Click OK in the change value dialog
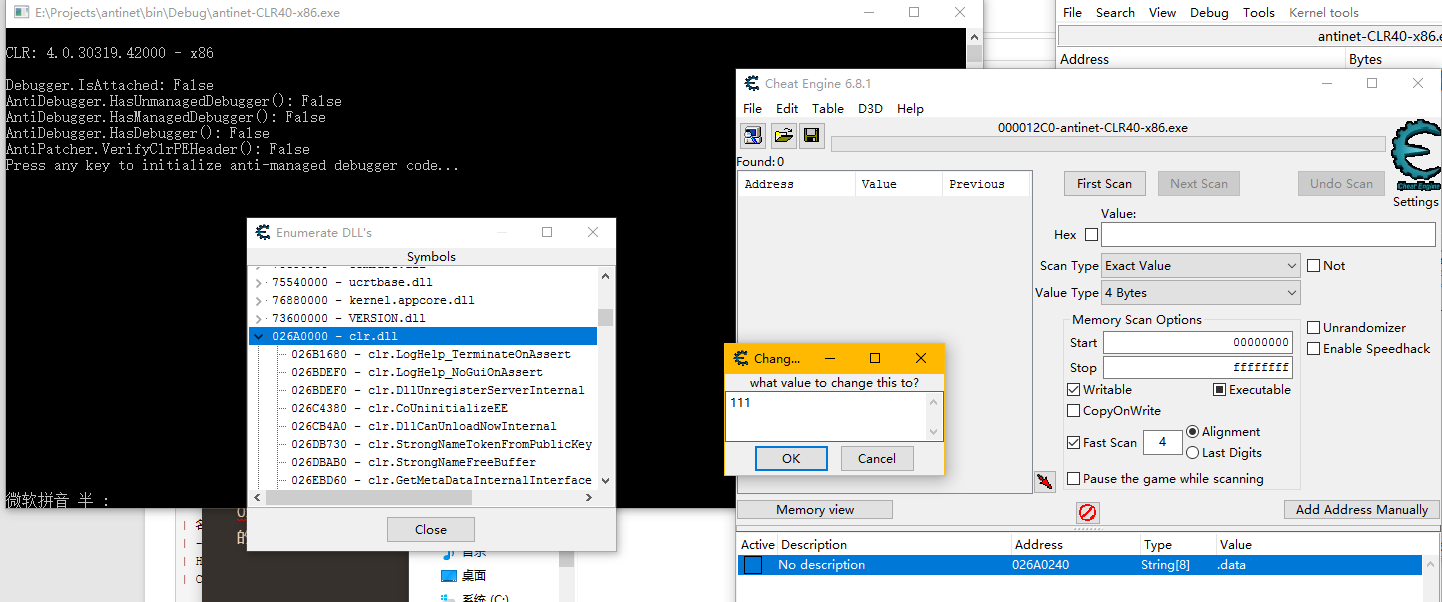The image size is (1442, 602). pos(790,458)
